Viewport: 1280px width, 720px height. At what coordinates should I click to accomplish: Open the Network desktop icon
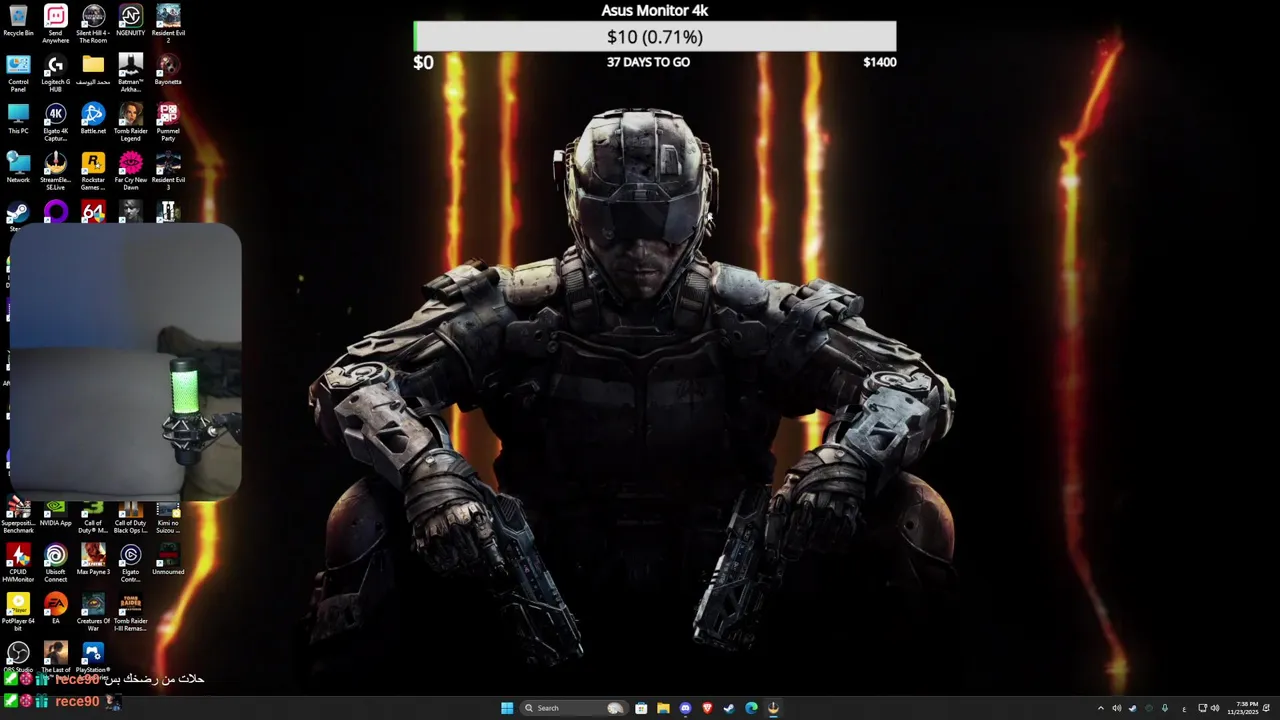[x=18, y=168]
